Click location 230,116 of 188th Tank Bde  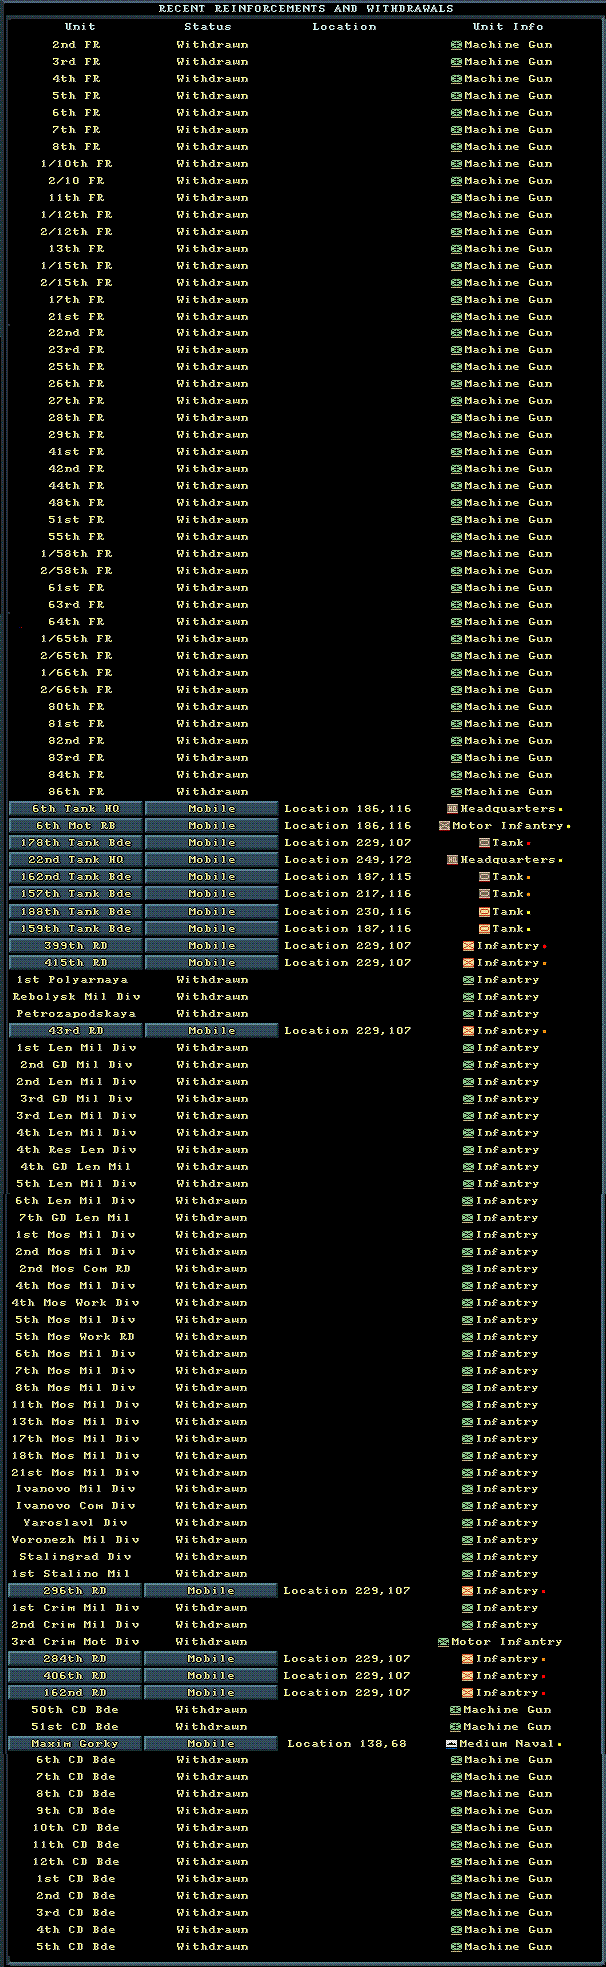pos(348,912)
